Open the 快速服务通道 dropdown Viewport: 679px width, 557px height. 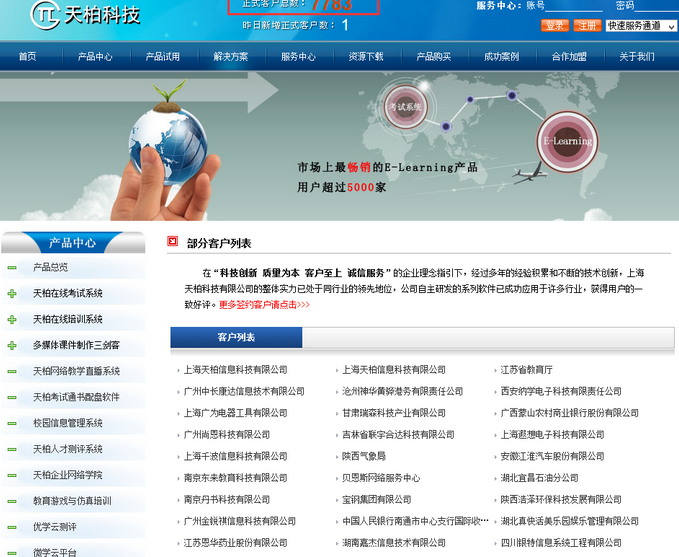(x=641, y=26)
